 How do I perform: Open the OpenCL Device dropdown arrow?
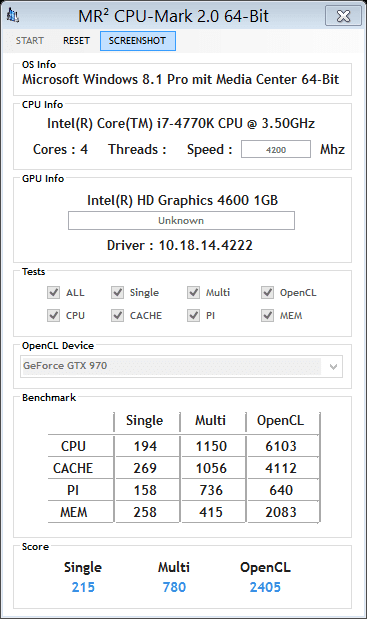[333, 366]
